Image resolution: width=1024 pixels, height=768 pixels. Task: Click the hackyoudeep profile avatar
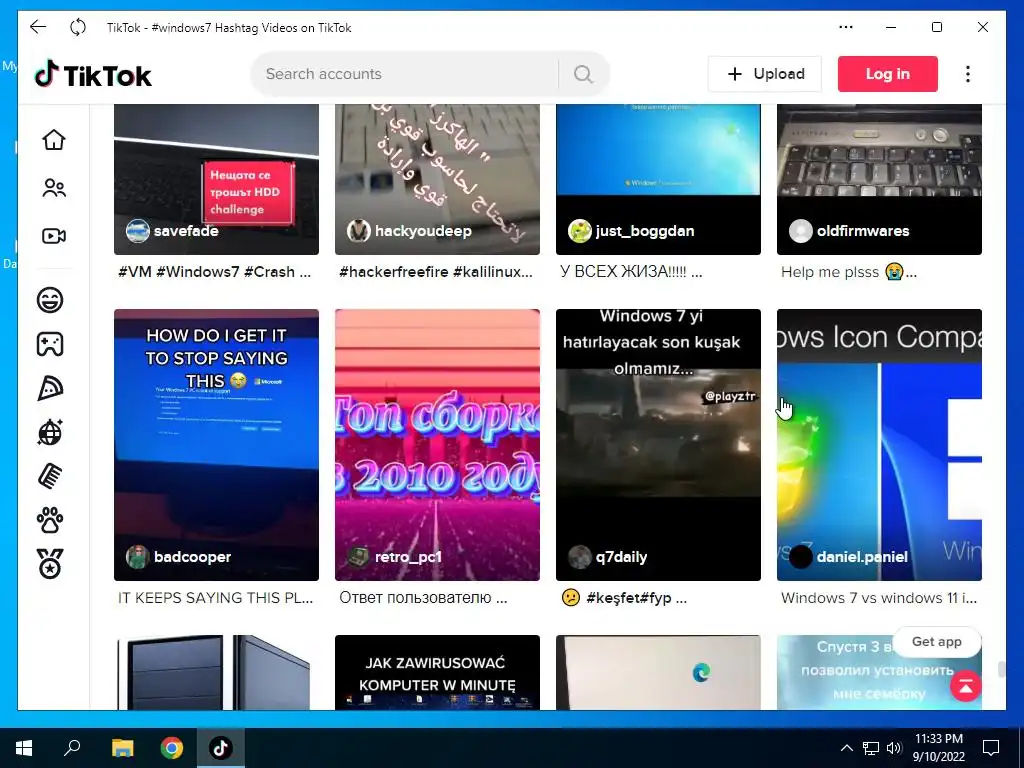click(359, 231)
